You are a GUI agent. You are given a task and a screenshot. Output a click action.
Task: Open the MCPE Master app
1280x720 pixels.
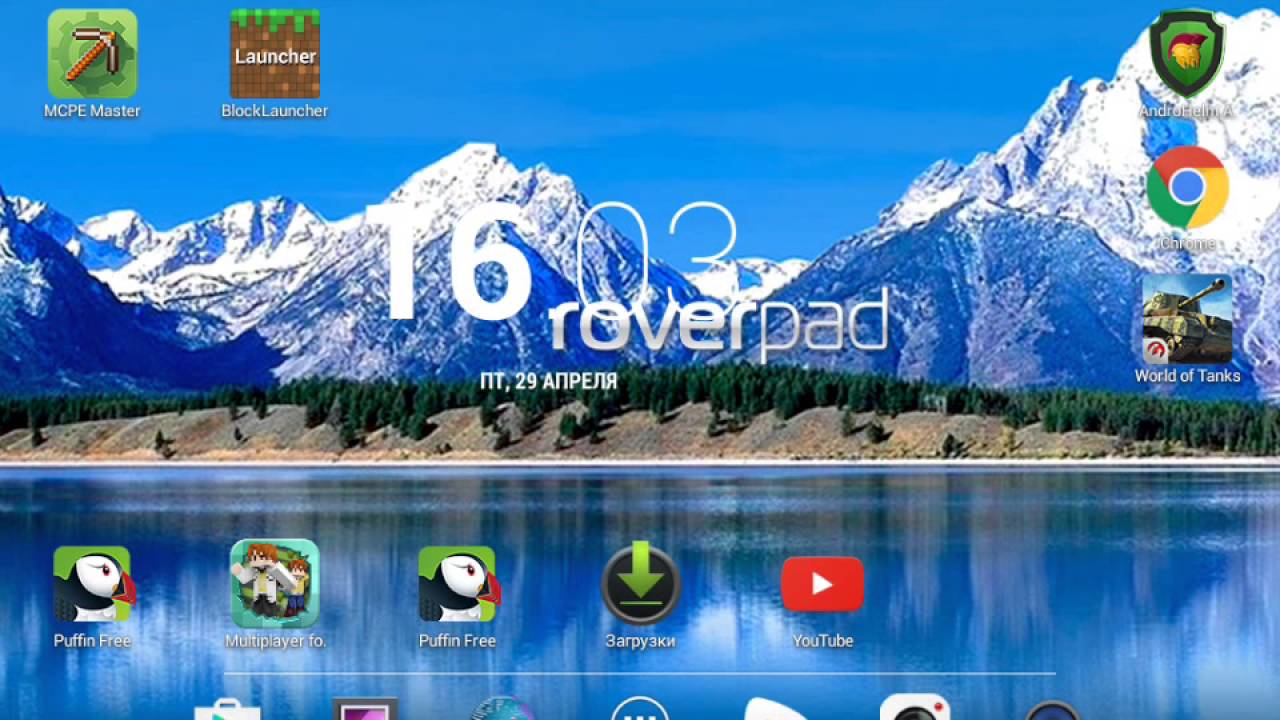pyautogui.click(x=92, y=54)
